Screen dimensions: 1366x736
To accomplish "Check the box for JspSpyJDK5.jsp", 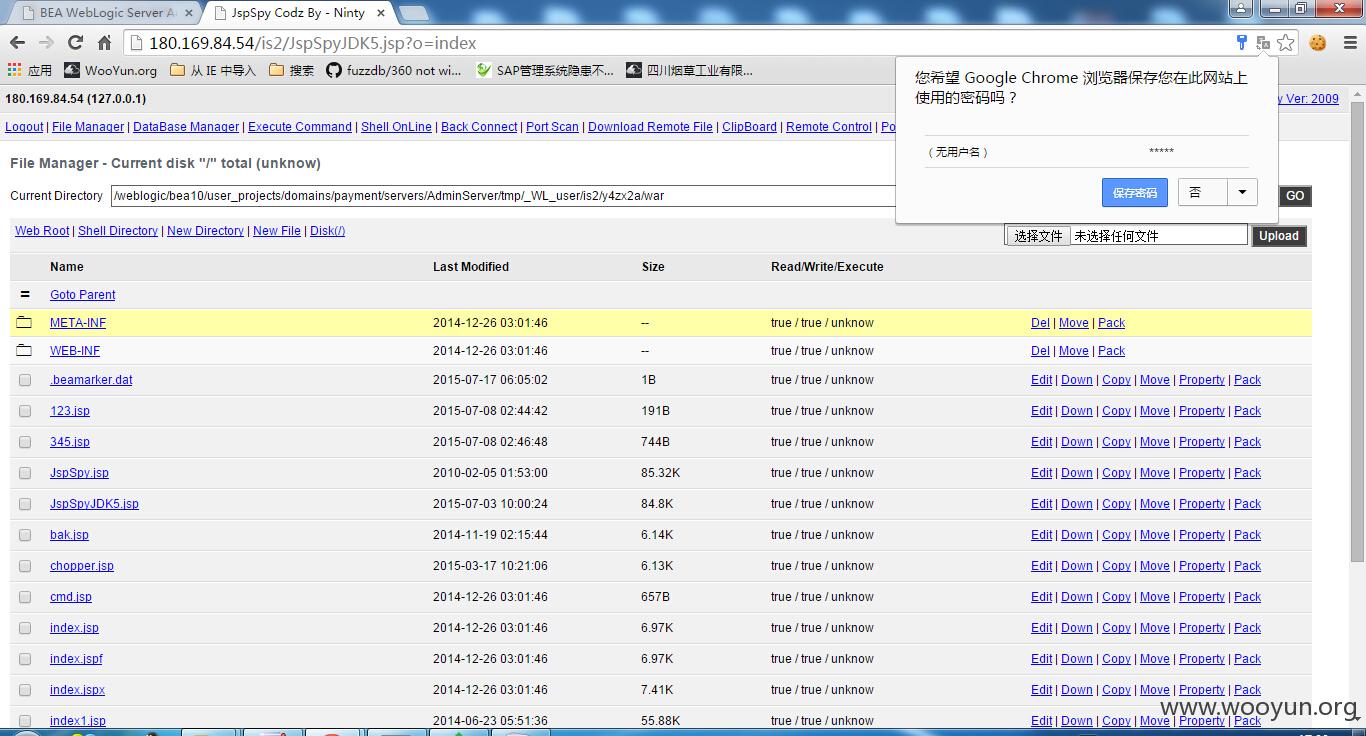I will tap(25, 504).
